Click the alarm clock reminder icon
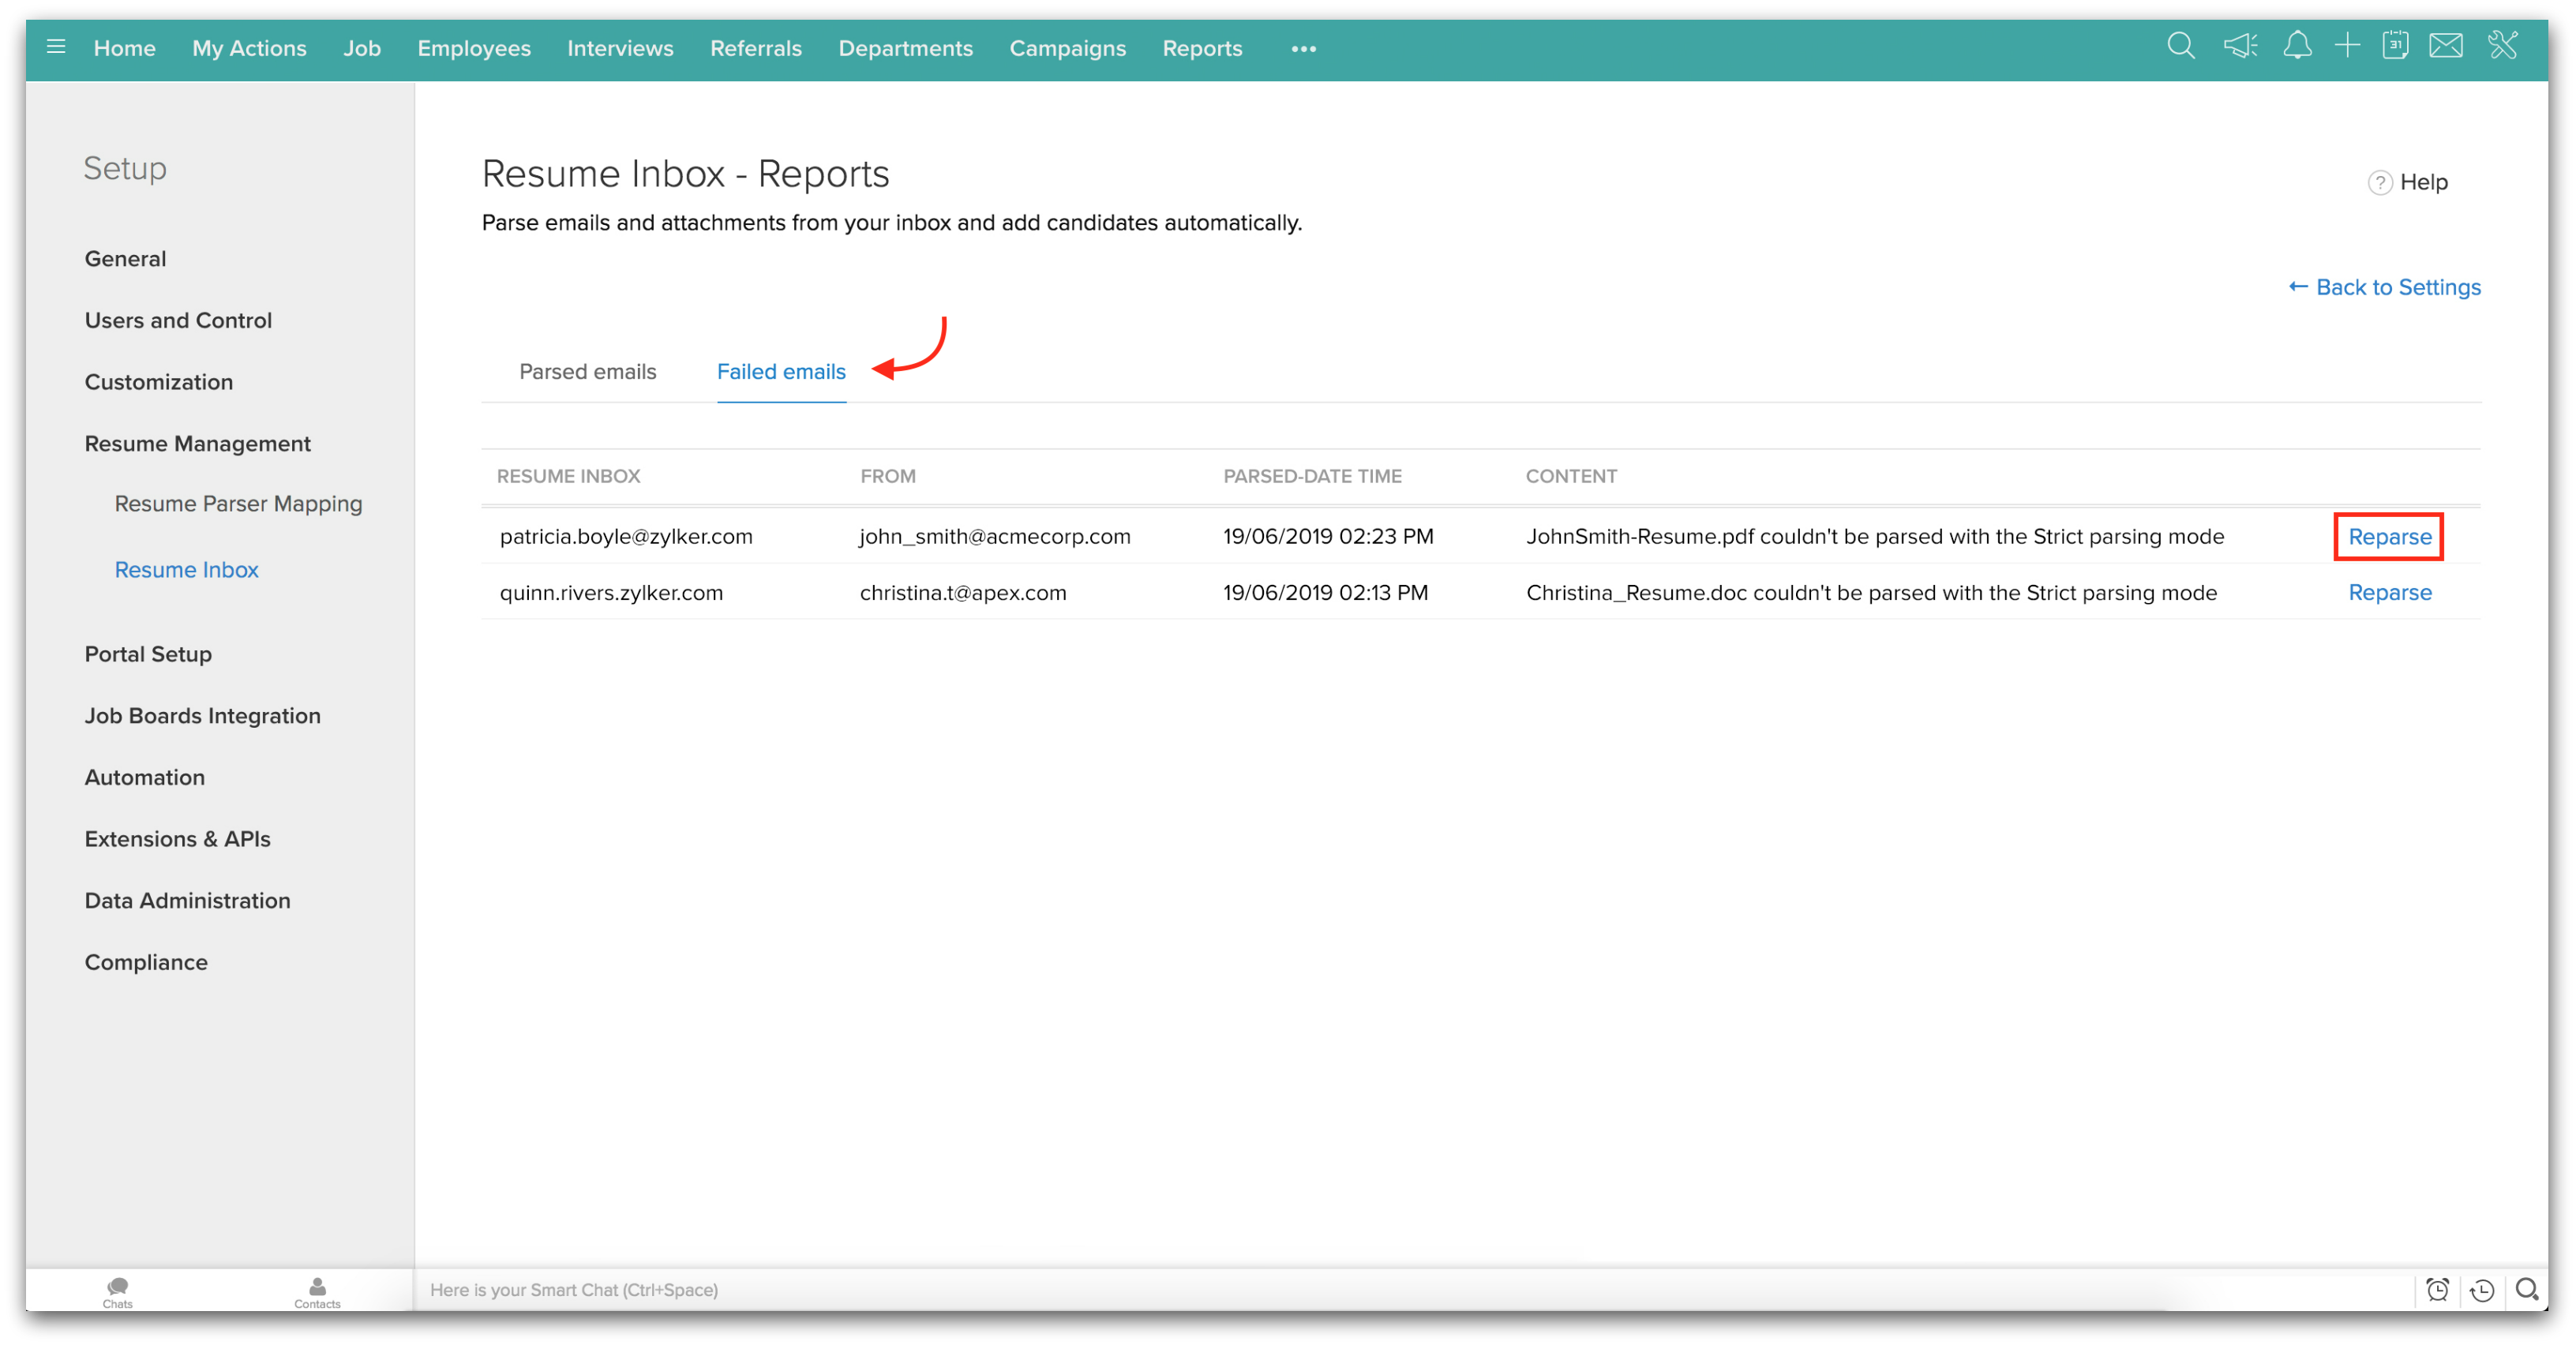 (x=2438, y=1289)
